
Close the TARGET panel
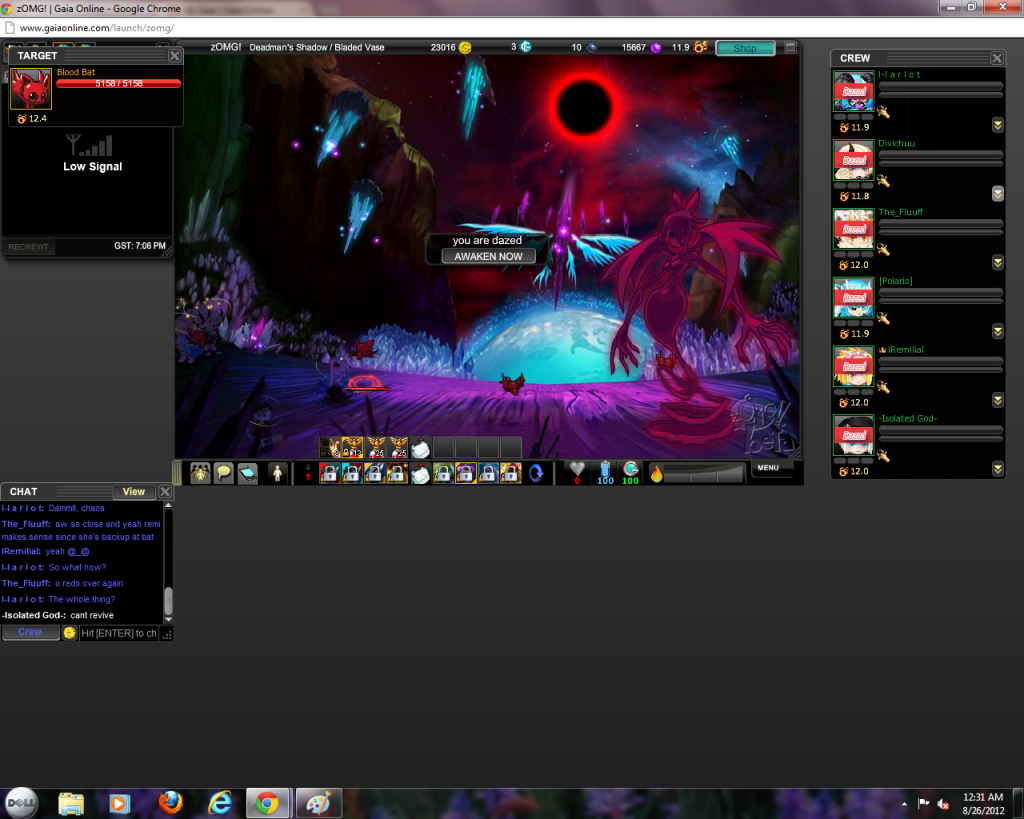(x=174, y=56)
